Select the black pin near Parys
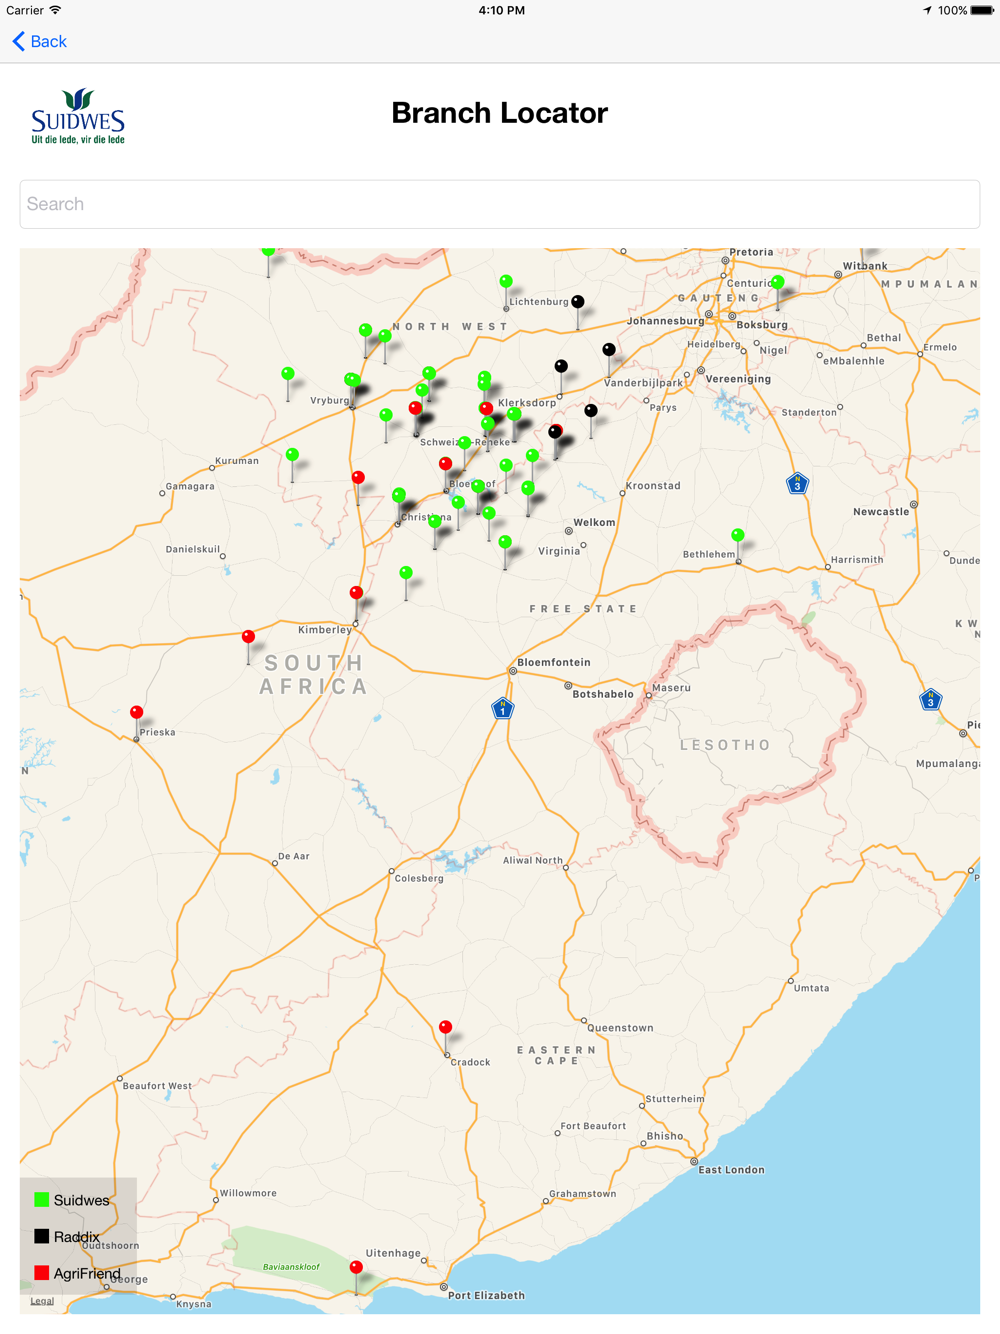The image size is (1000, 1334). [591, 412]
